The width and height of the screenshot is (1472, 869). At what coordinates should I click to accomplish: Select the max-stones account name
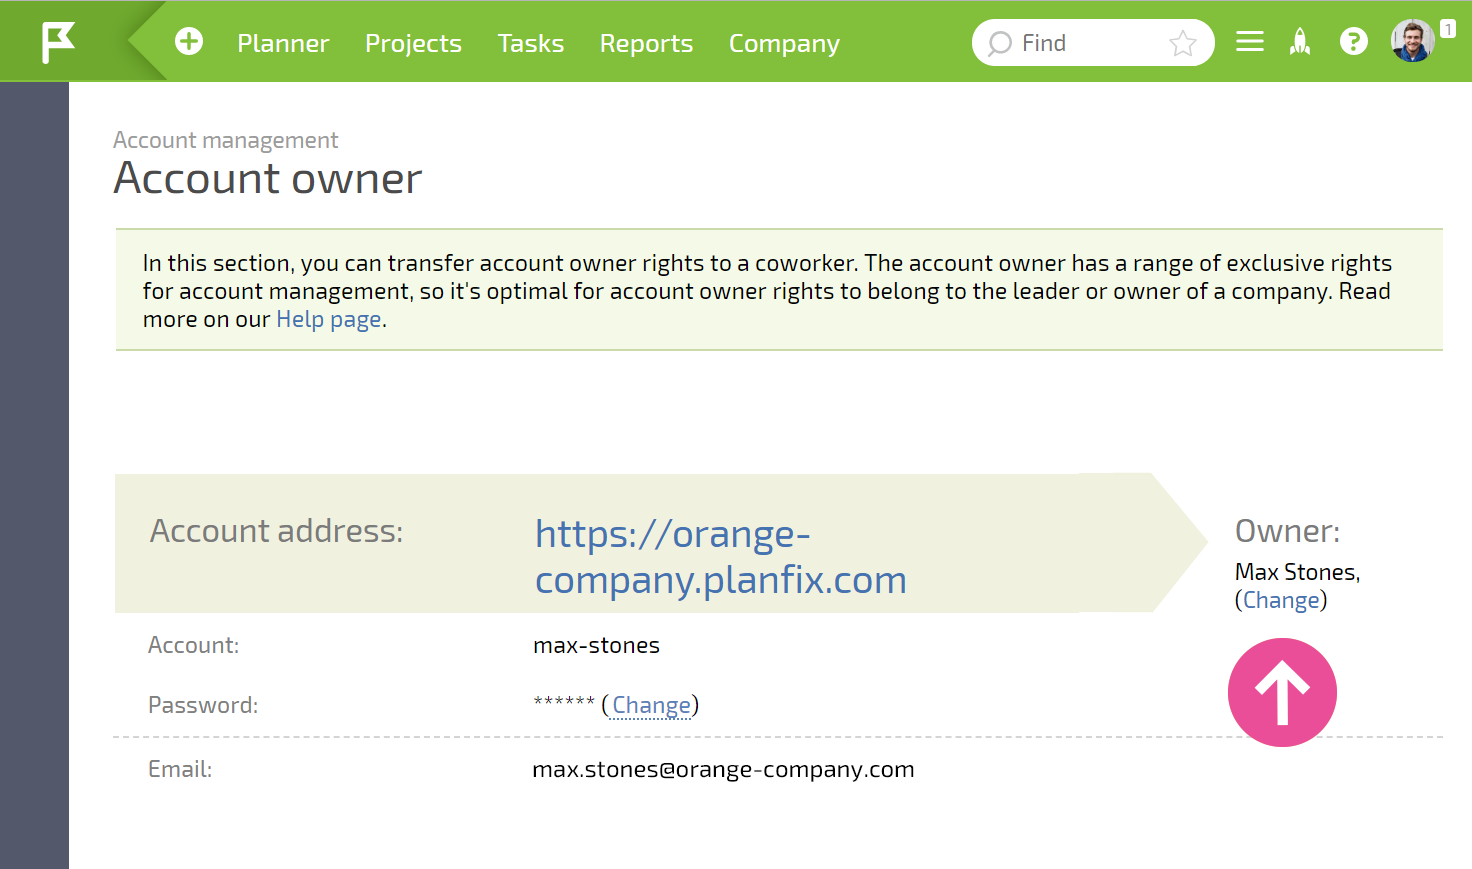point(596,645)
